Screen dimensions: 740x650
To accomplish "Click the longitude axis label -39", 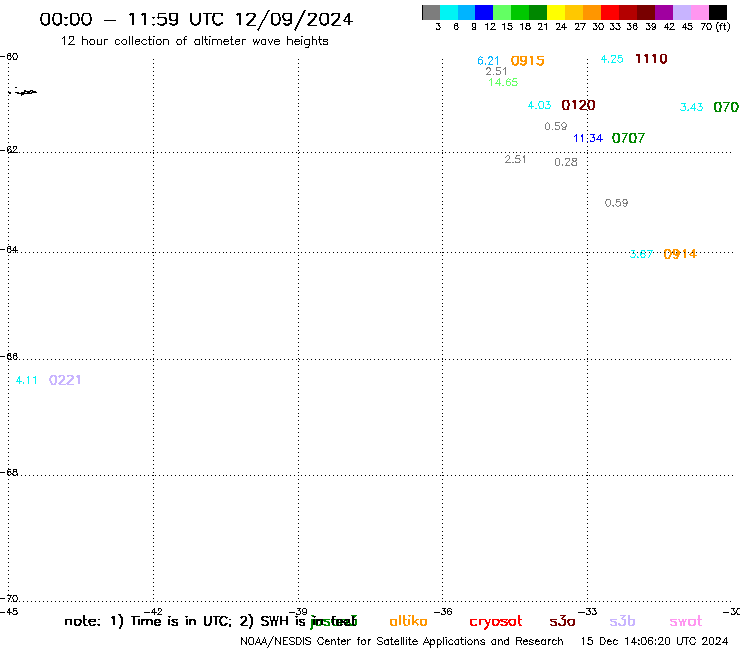I will [298, 612].
